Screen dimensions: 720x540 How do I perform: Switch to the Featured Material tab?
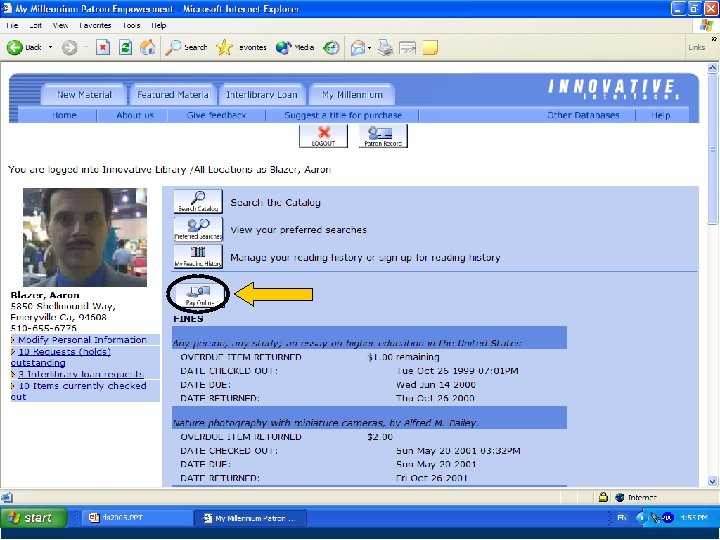[173, 95]
